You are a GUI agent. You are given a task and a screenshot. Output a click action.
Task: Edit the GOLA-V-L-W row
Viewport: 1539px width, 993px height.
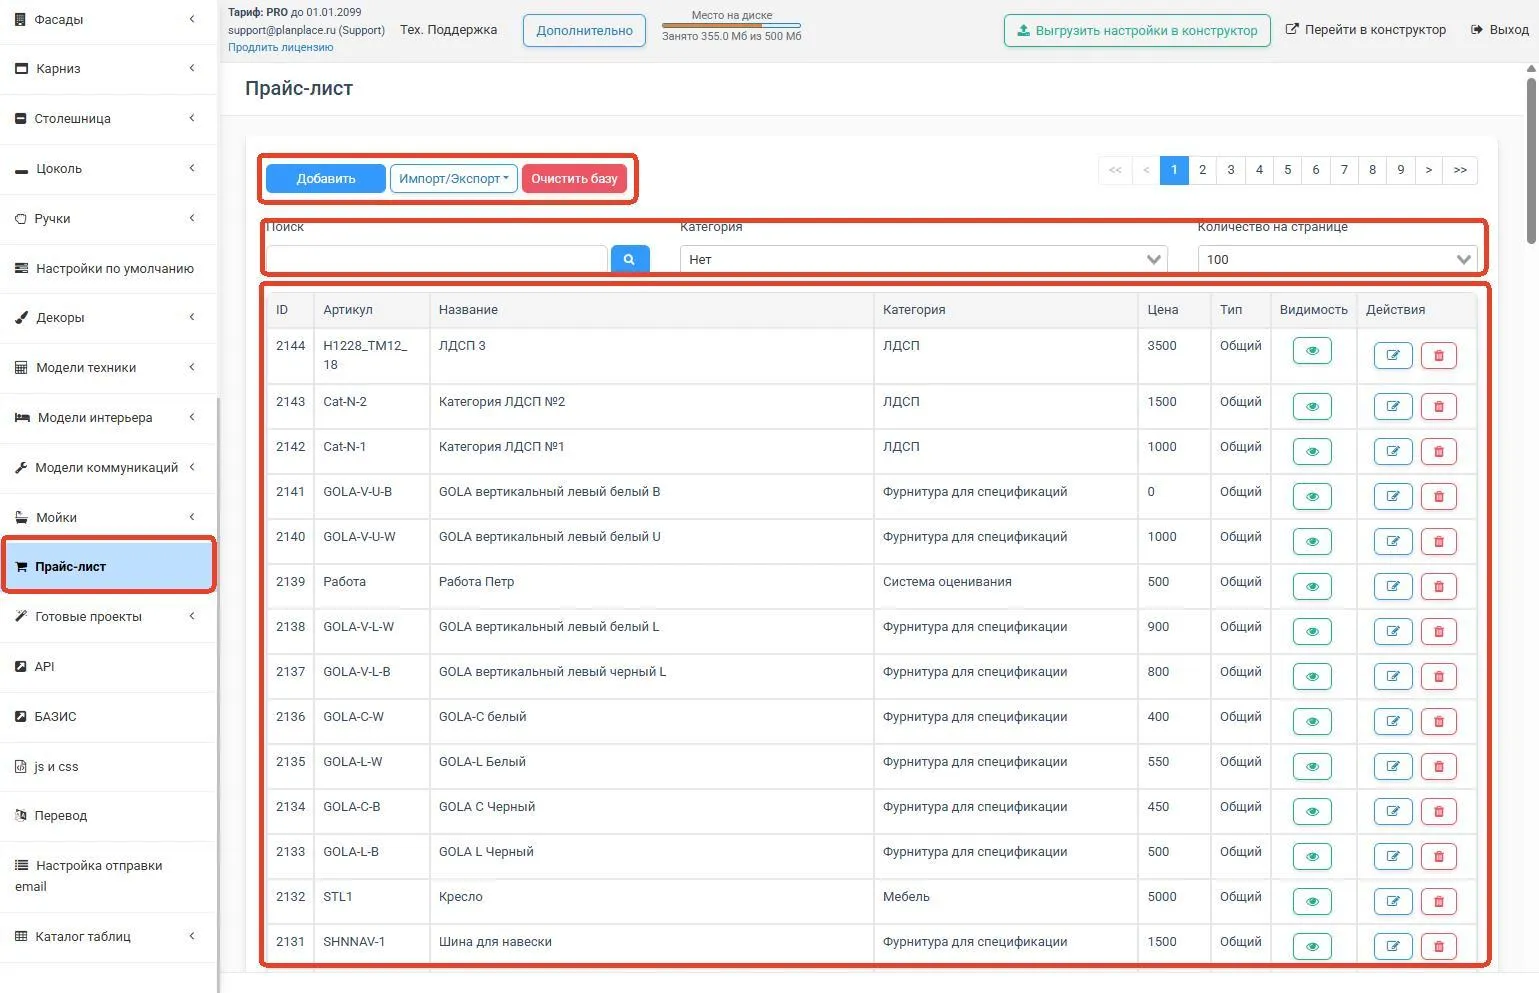[1392, 631]
